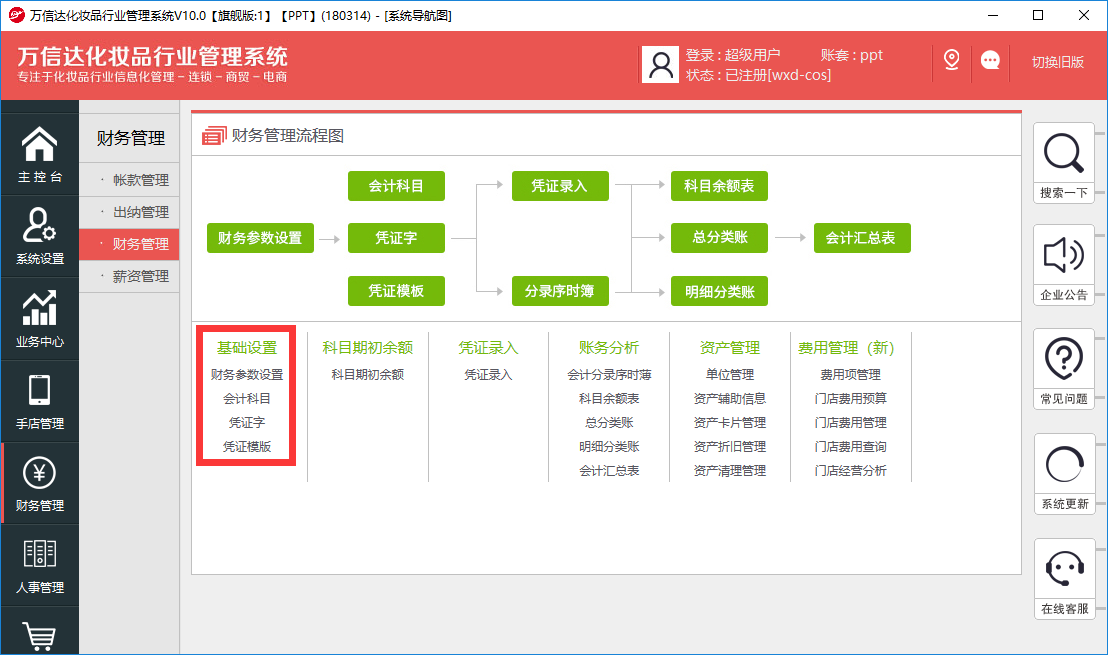This screenshot has width=1108, height=655.
Task: Click the 系统更新 refresh icon
Action: [1063, 464]
